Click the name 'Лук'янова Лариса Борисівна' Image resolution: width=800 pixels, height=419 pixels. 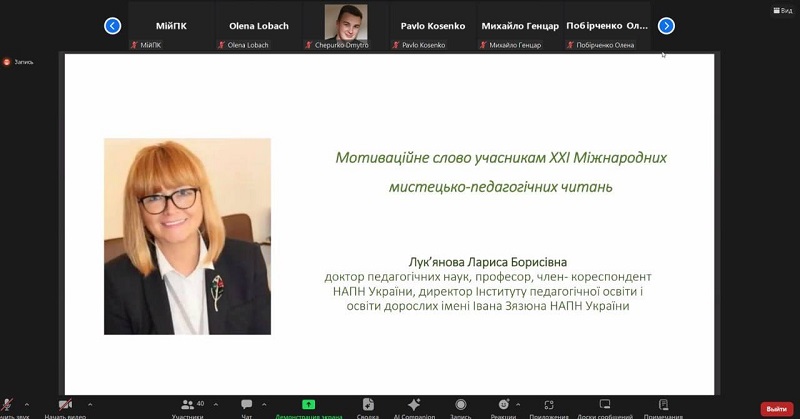point(488,262)
